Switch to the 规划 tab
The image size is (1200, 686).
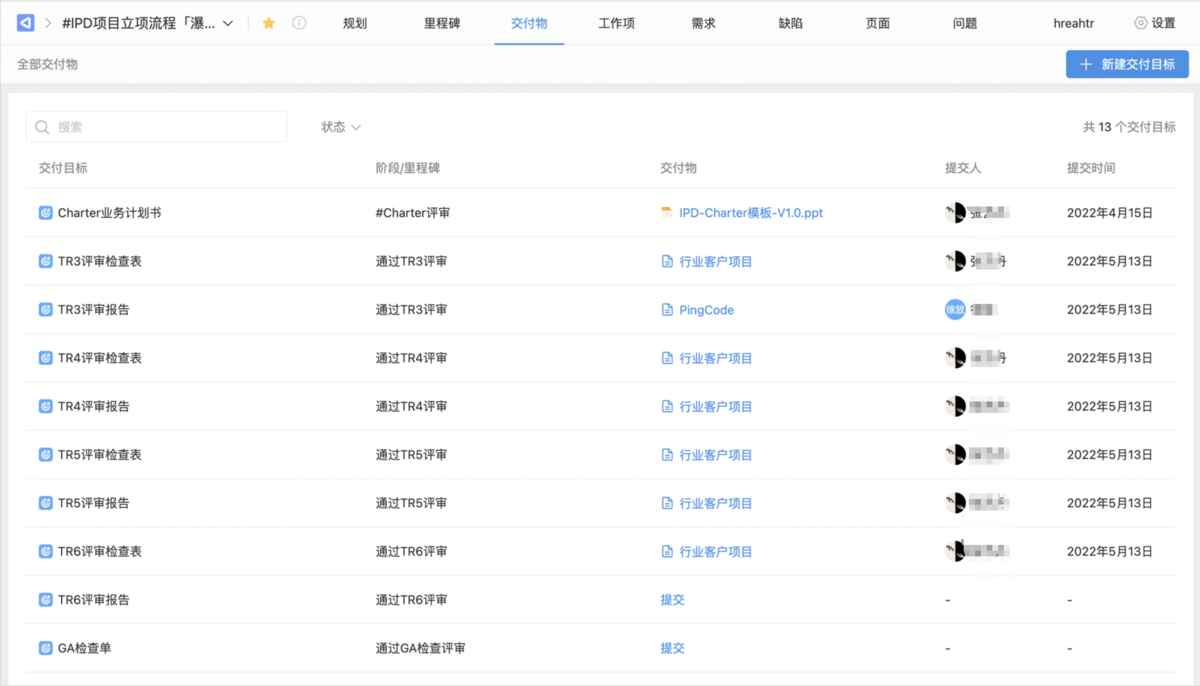coord(355,23)
